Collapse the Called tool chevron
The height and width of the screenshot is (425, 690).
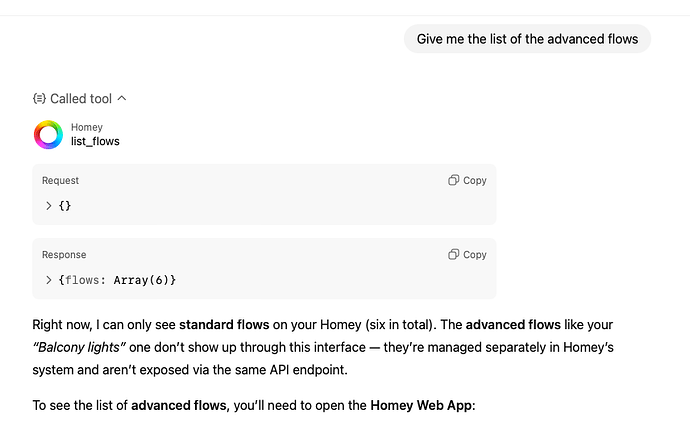(x=122, y=99)
